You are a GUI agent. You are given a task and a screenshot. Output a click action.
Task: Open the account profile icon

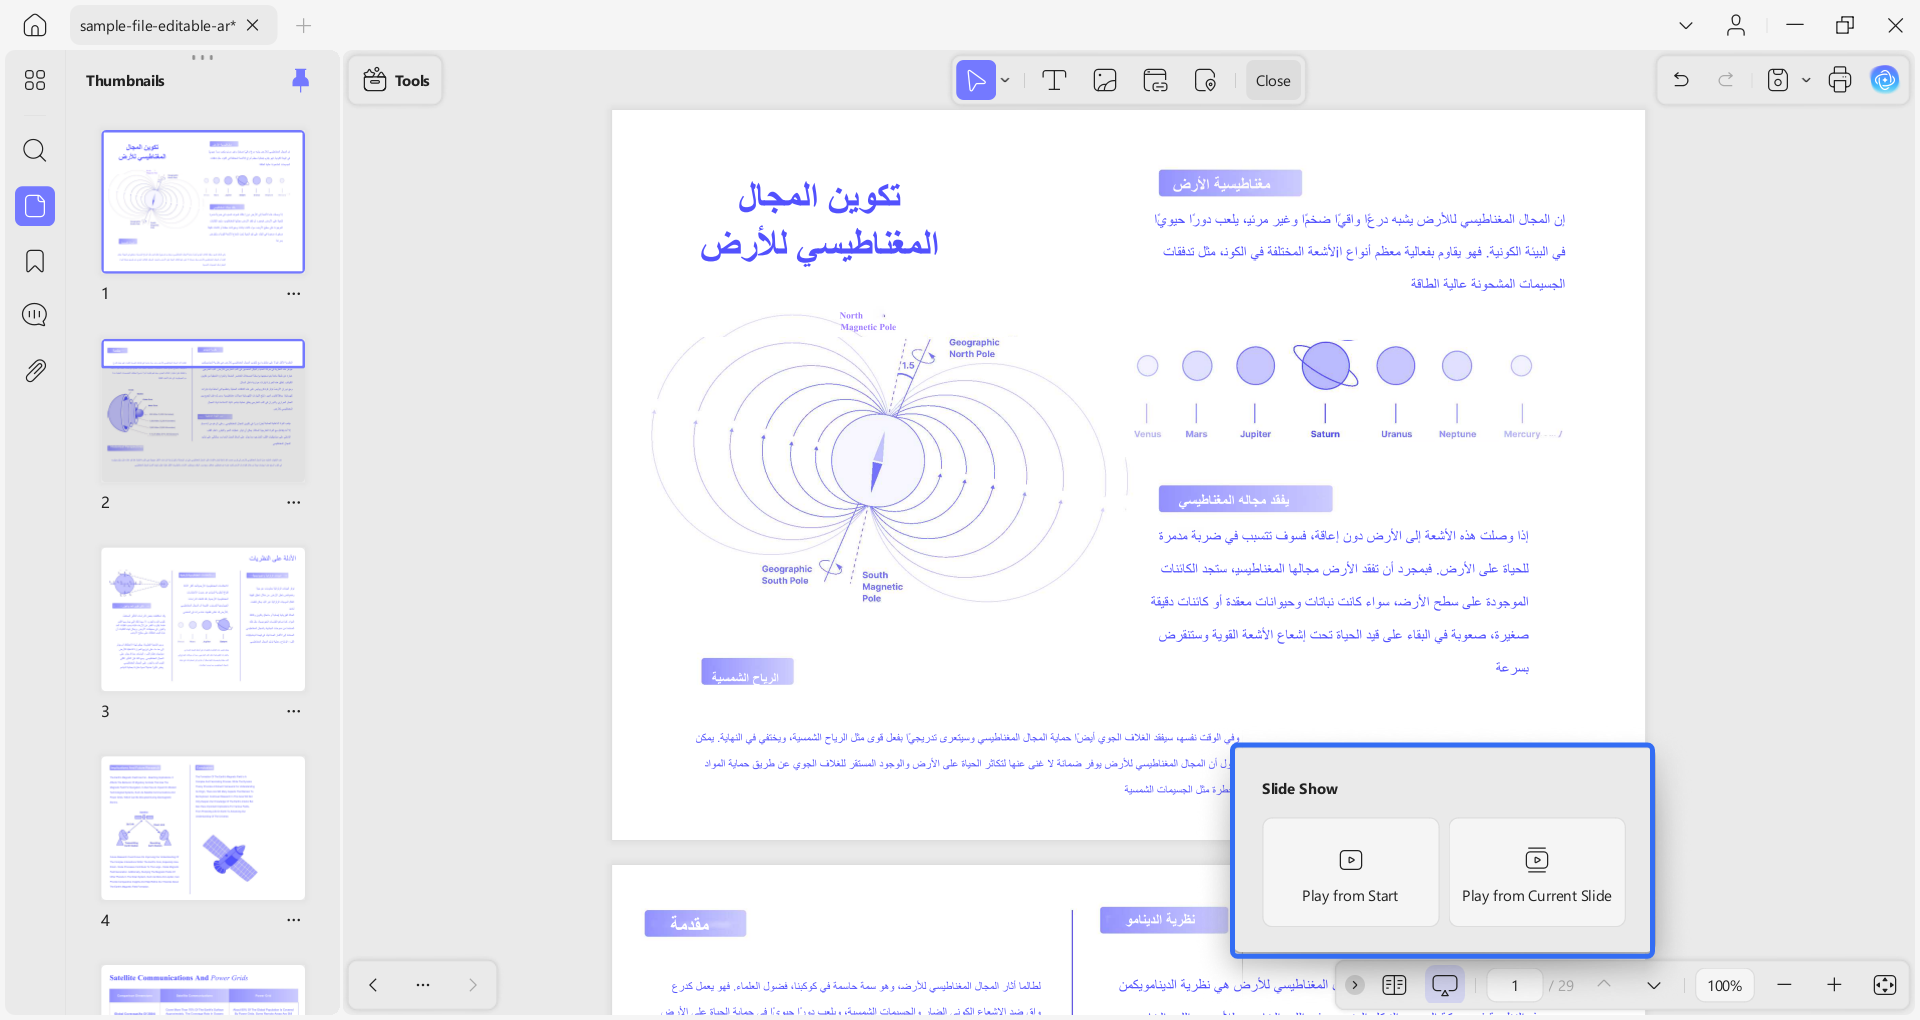(1736, 25)
